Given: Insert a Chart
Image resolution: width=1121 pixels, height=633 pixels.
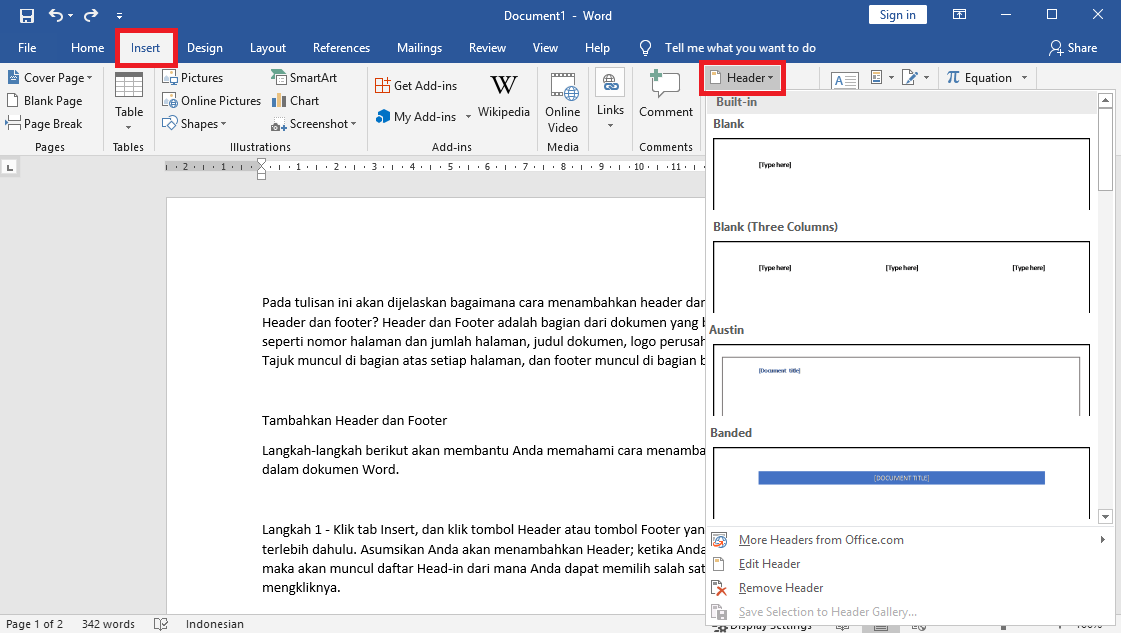Looking at the screenshot, I should pyautogui.click(x=295, y=101).
